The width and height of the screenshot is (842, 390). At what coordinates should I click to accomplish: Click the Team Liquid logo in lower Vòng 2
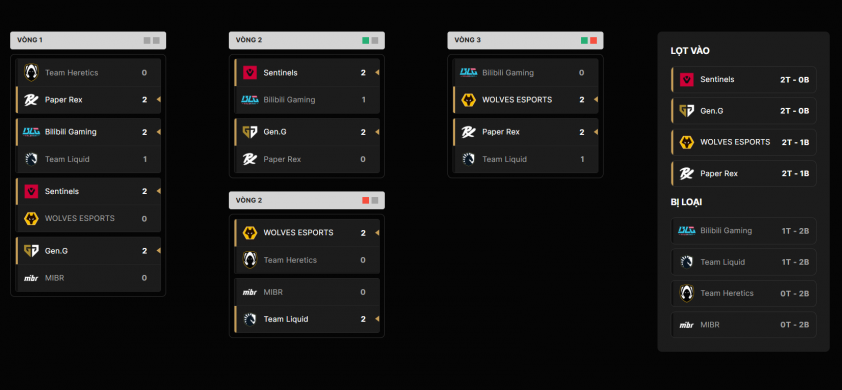pyautogui.click(x=250, y=319)
